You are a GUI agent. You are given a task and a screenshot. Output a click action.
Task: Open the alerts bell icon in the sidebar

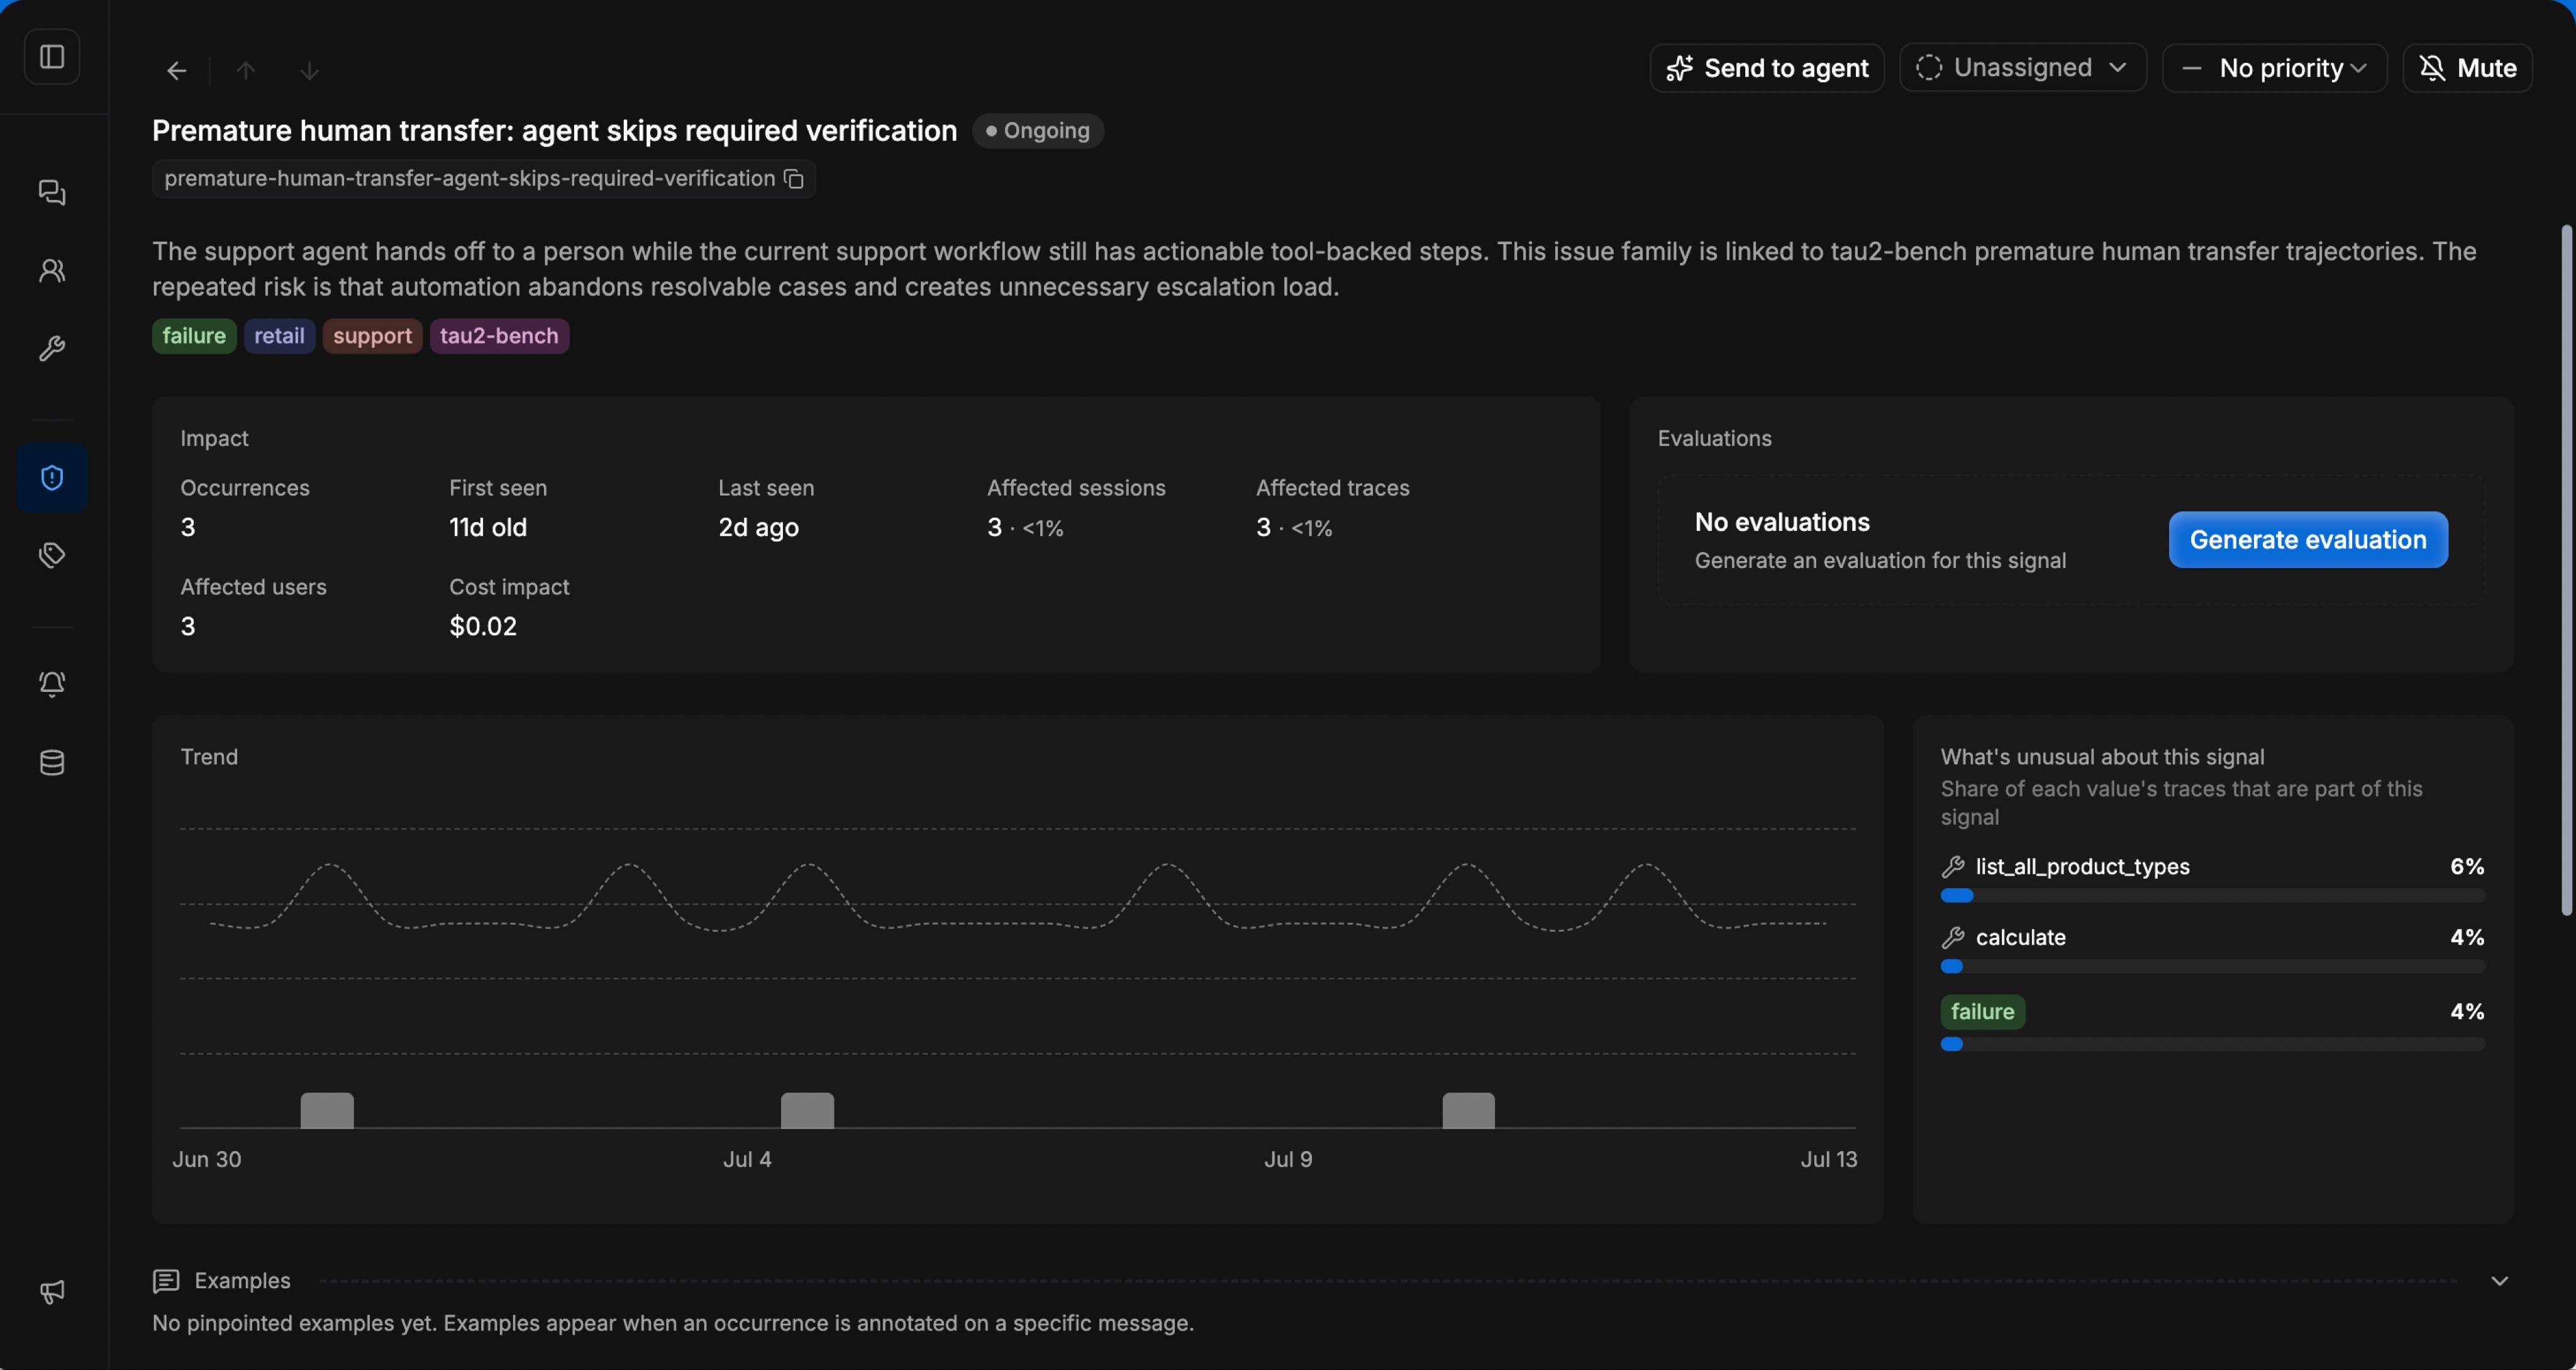52,684
